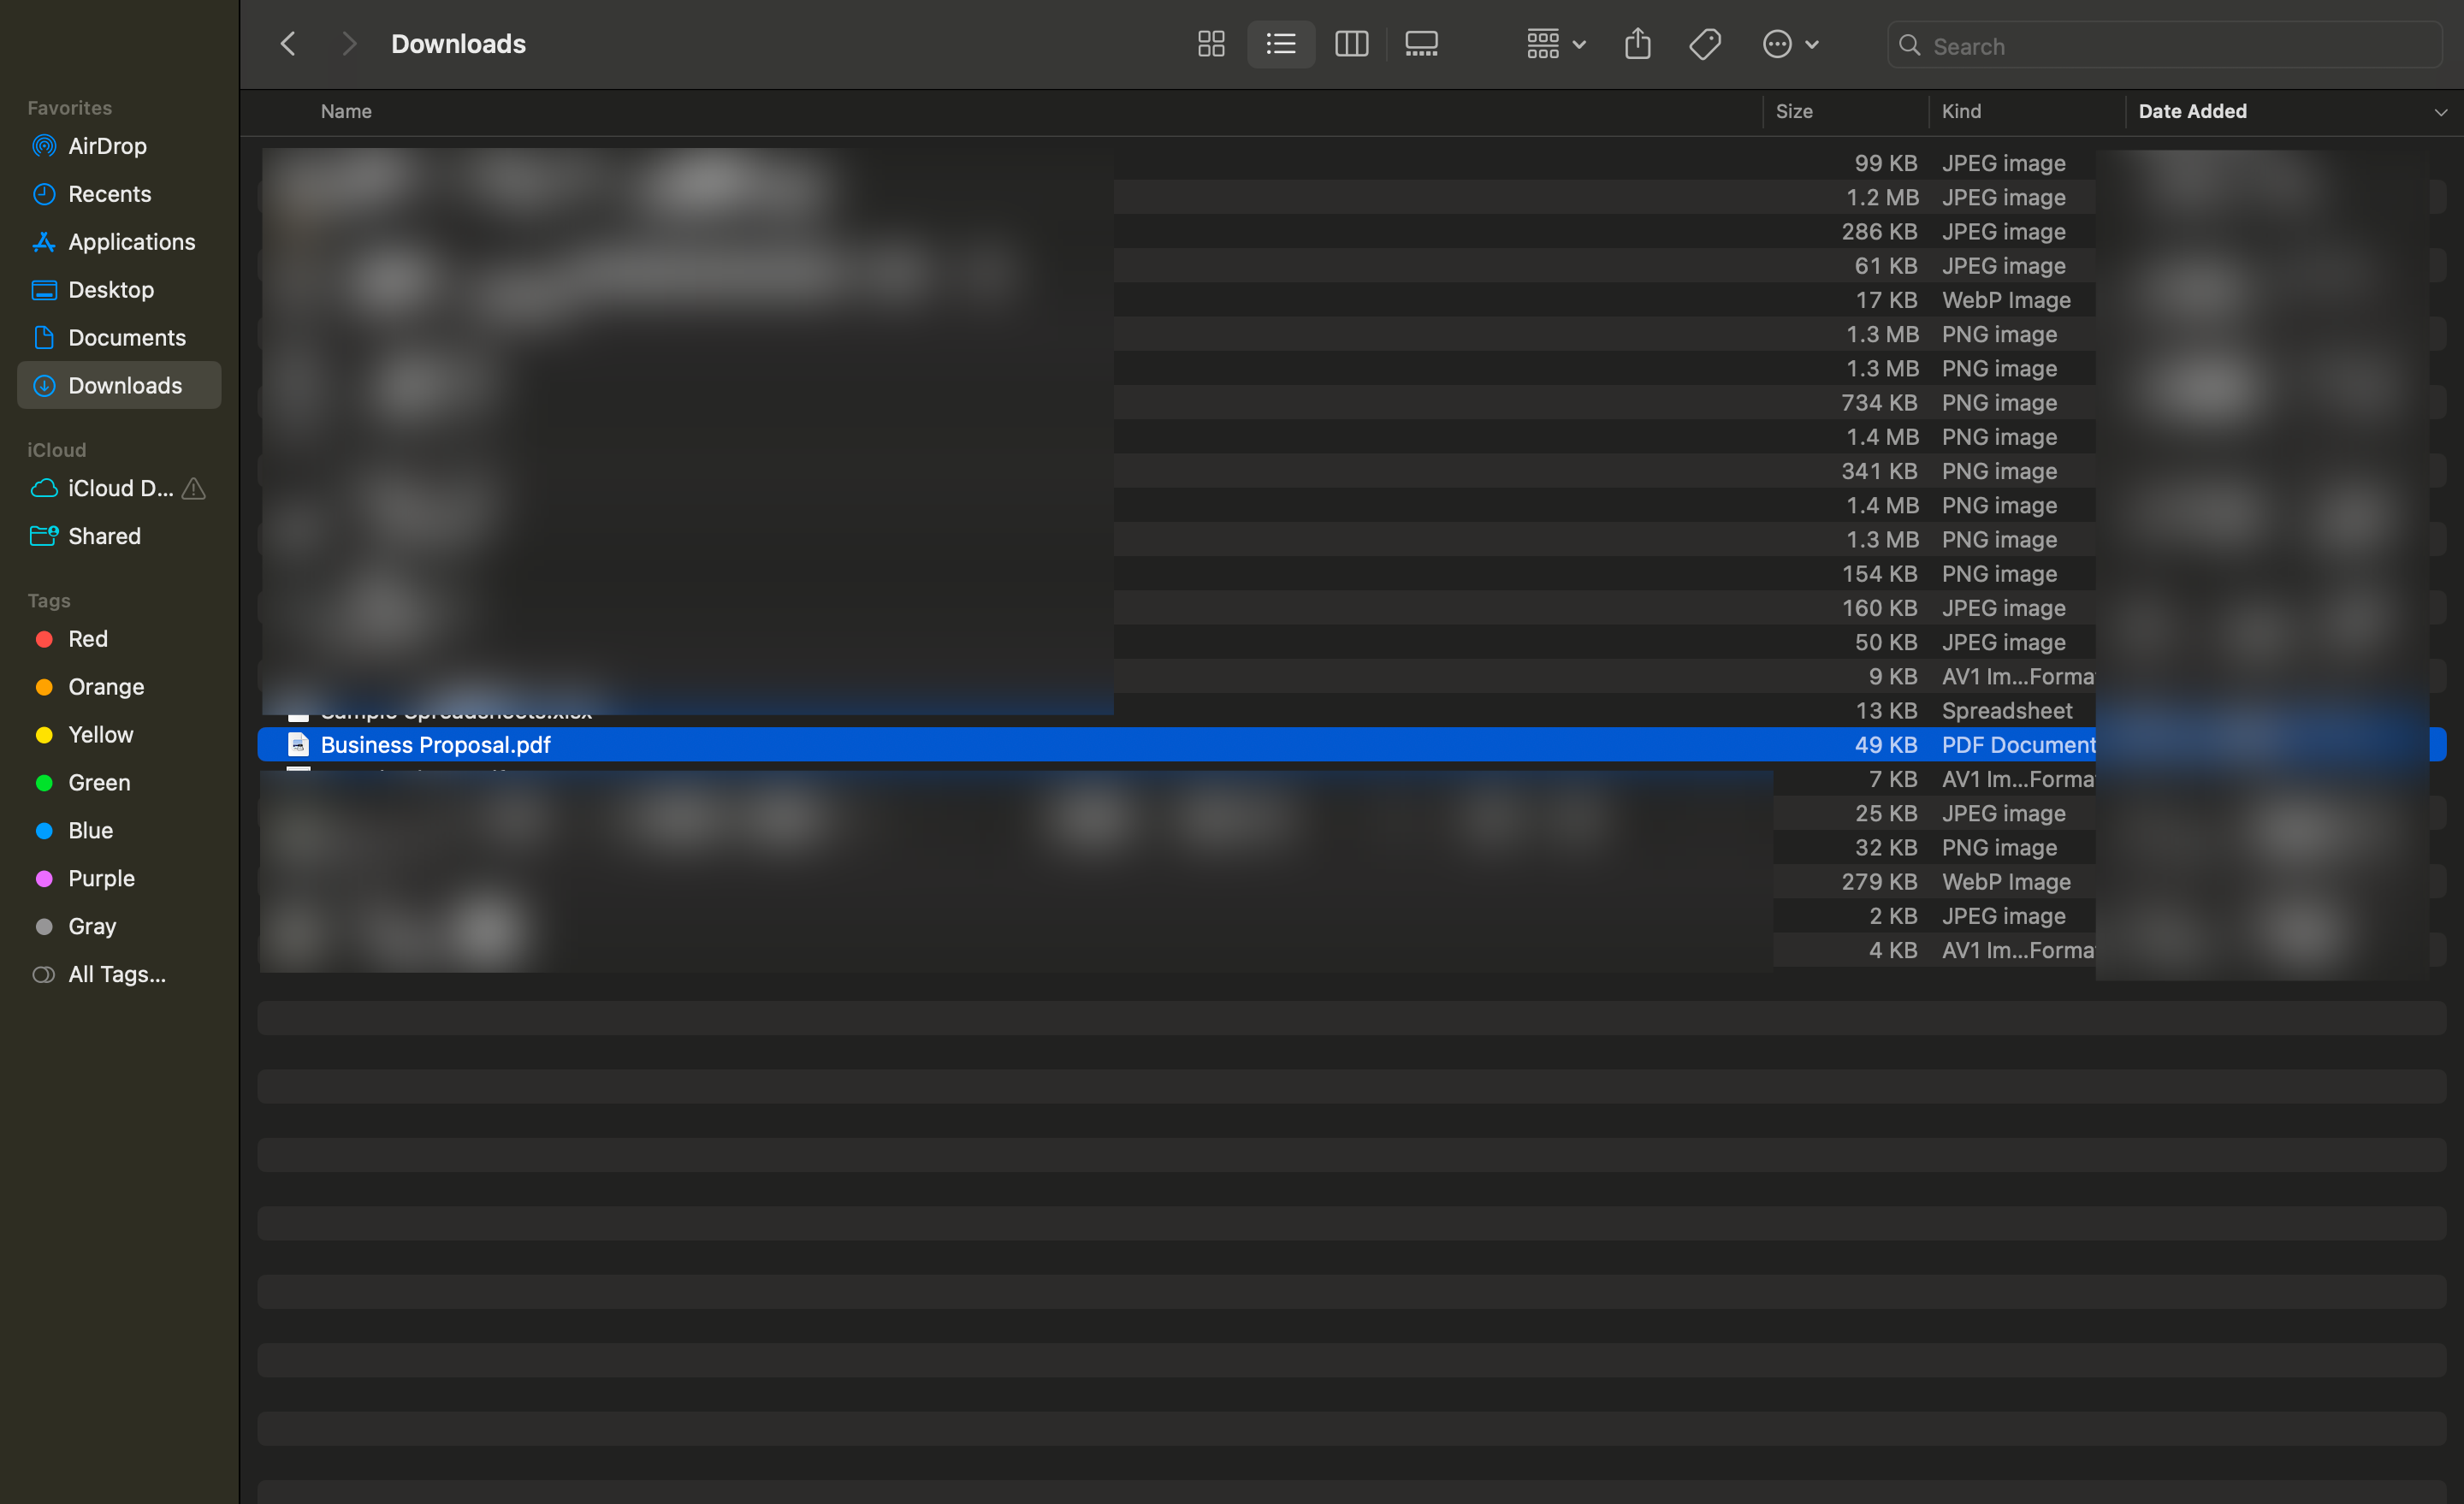
Task: Open AirDrop from the sidebar
Action: [107, 146]
